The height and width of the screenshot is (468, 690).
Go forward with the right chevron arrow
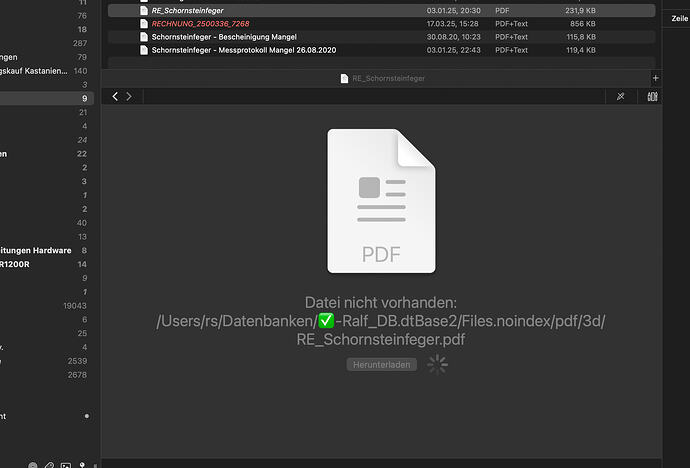(x=129, y=96)
